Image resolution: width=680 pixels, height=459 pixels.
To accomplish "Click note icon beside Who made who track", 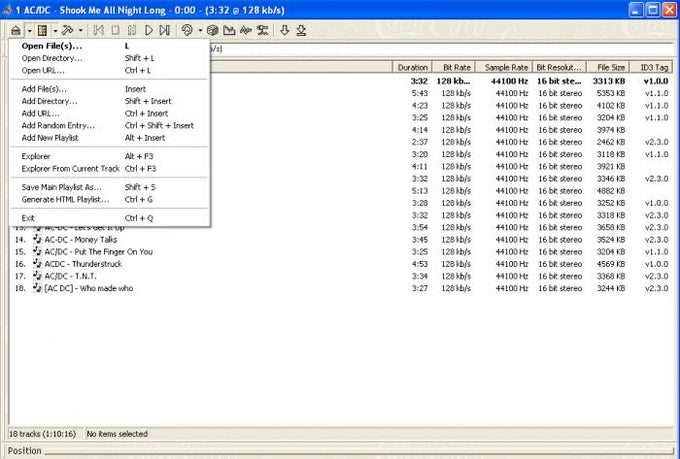I will 37,288.
